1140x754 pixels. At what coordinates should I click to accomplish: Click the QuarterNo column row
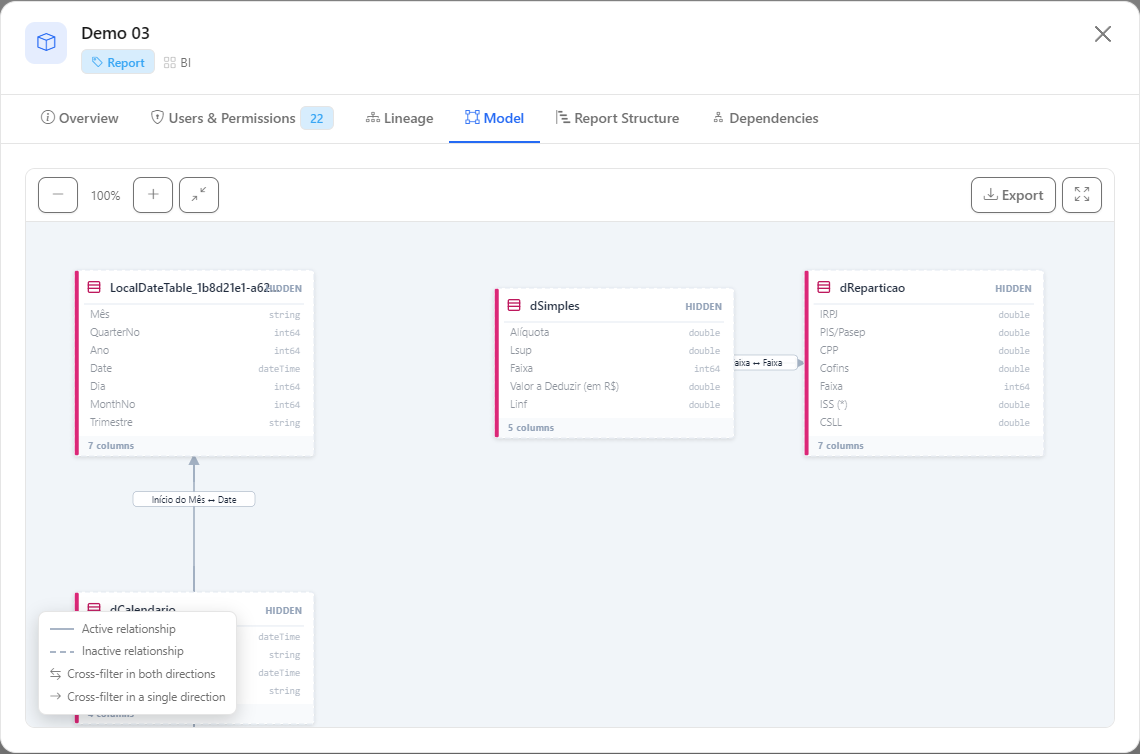pyautogui.click(x=195, y=332)
